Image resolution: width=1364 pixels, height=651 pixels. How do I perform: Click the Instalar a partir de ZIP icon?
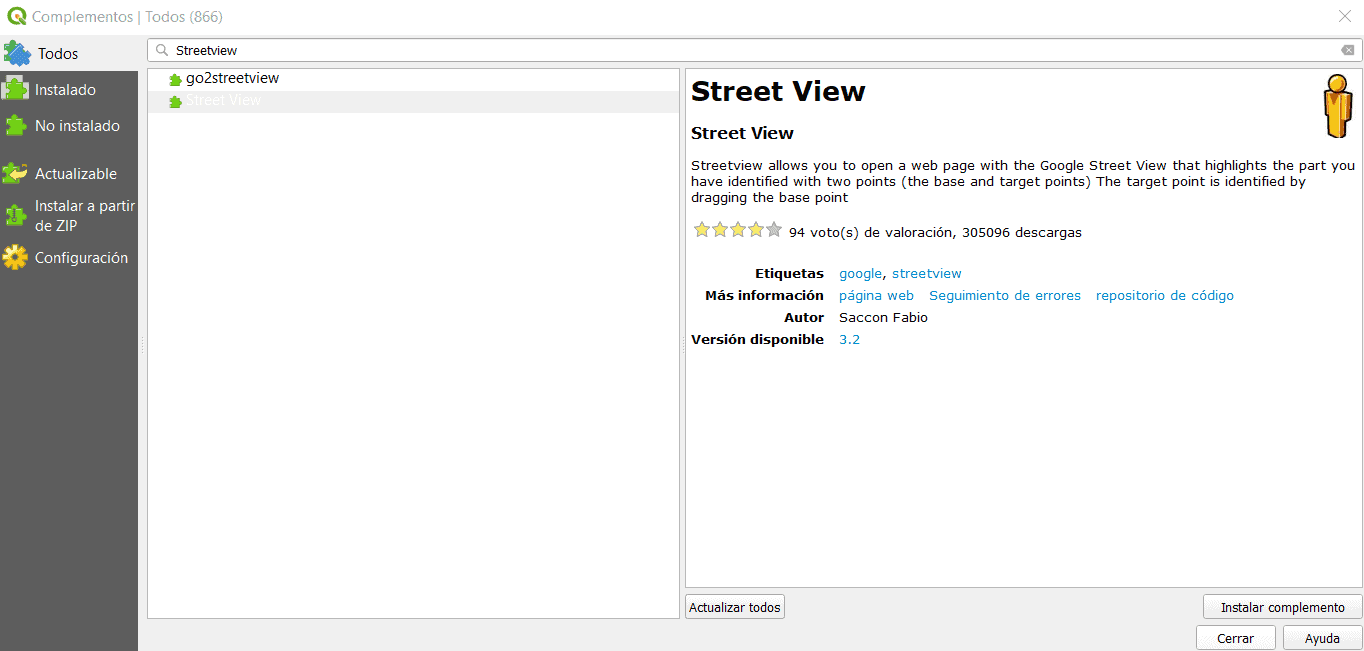15,215
